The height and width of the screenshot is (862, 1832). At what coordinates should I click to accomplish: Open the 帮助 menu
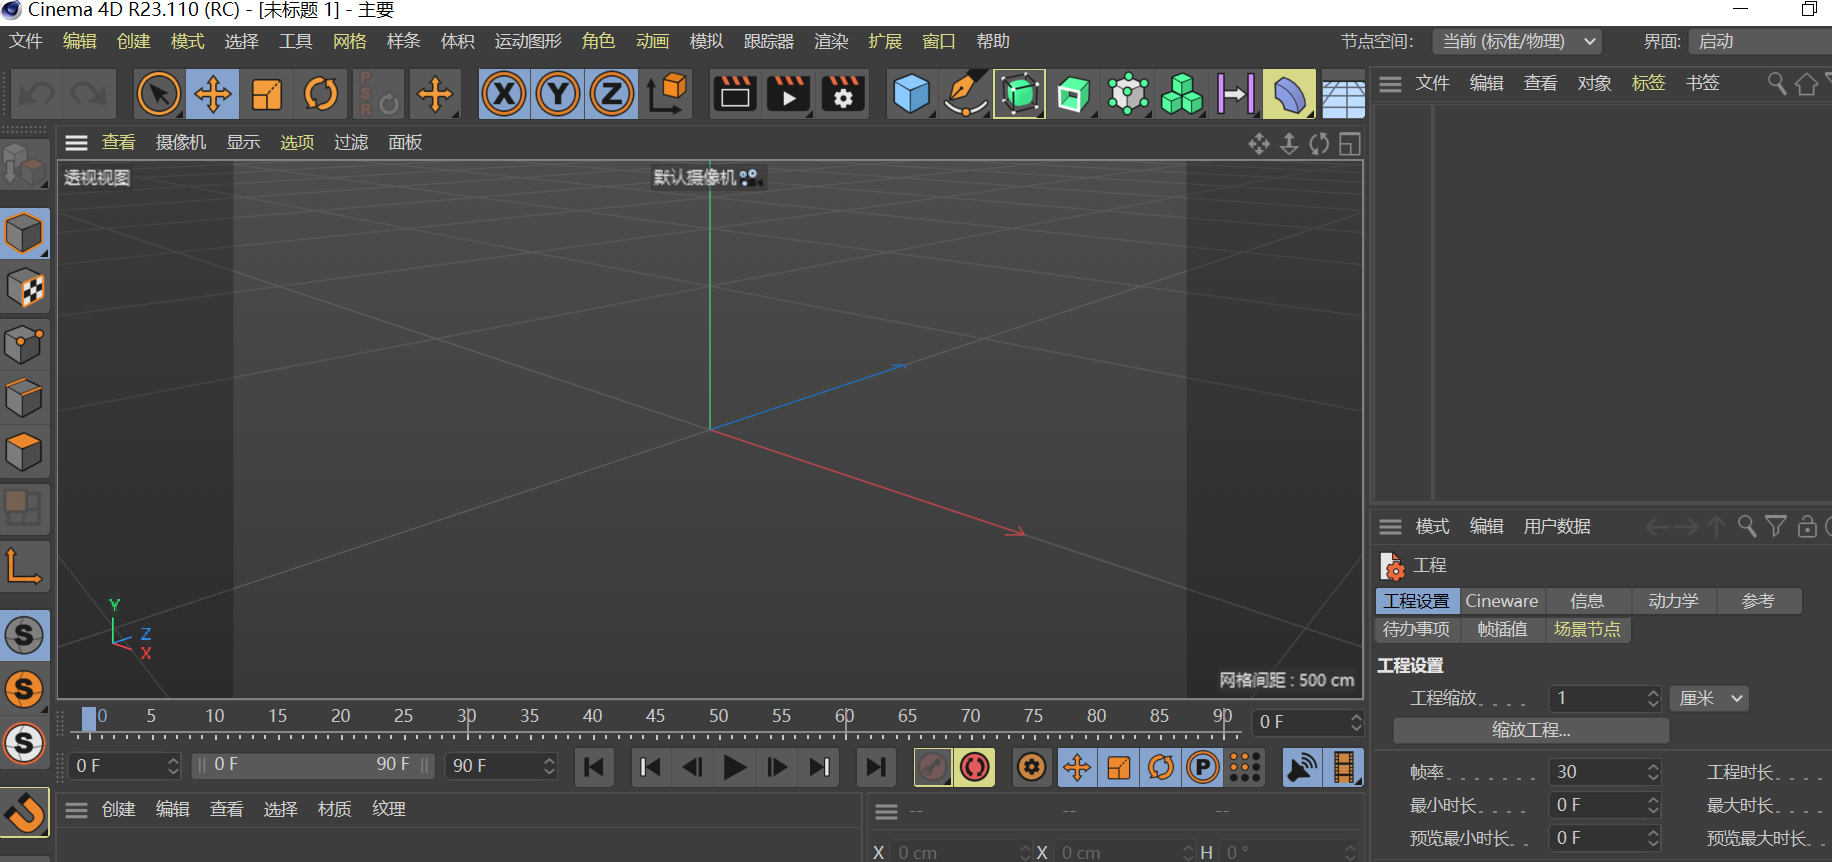pyautogui.click(x=993, y=41)
